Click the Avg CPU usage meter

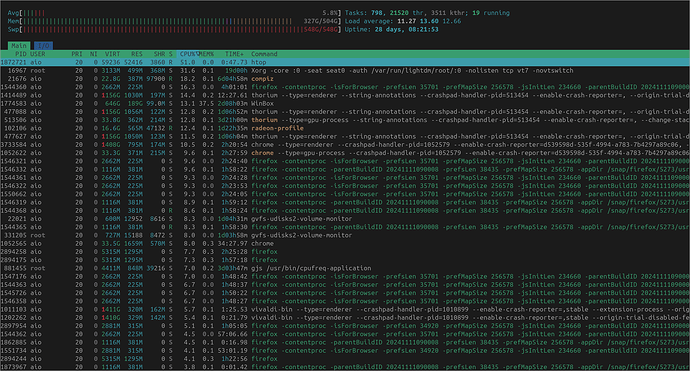(x=174, y=13)
